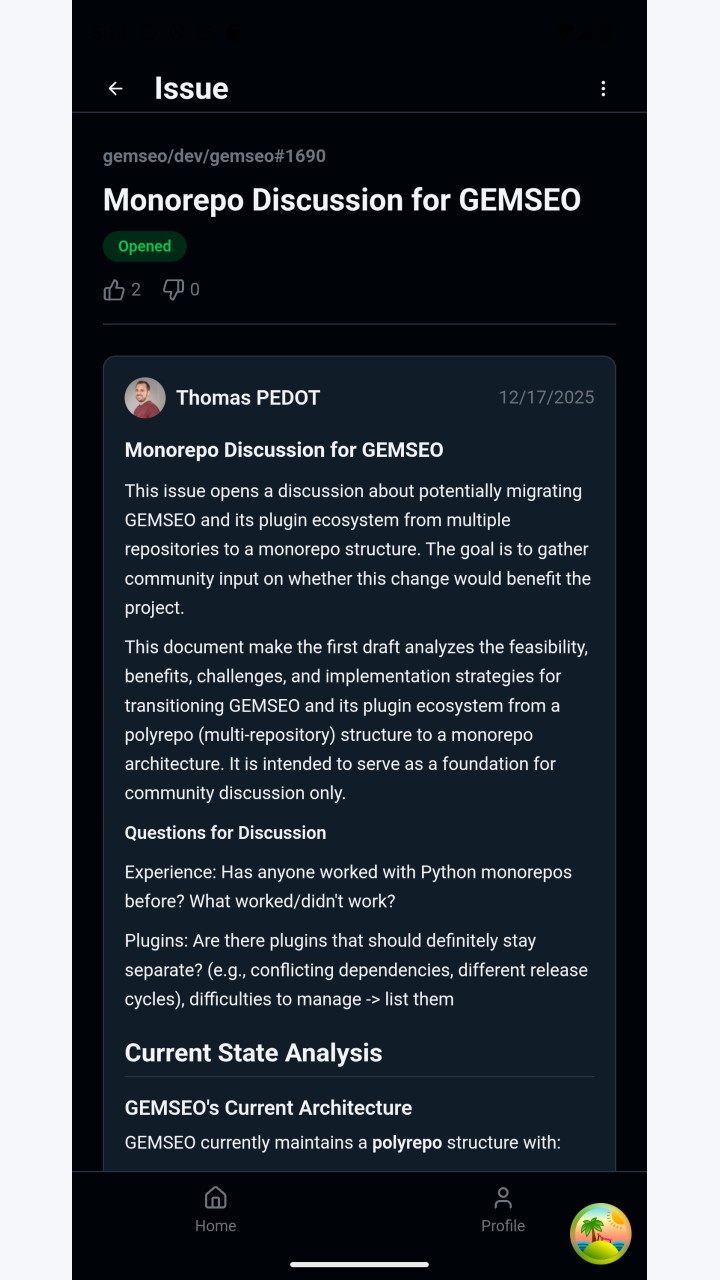Tap the thumbs-up icon
The height and width of the screenshot is (1280, 720).
(114, 290)
